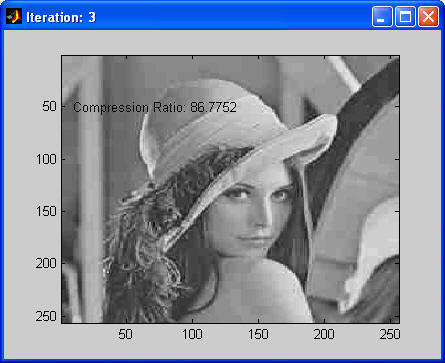
Task: Click the y-axis tick label 50
Action: click(49, 107)
